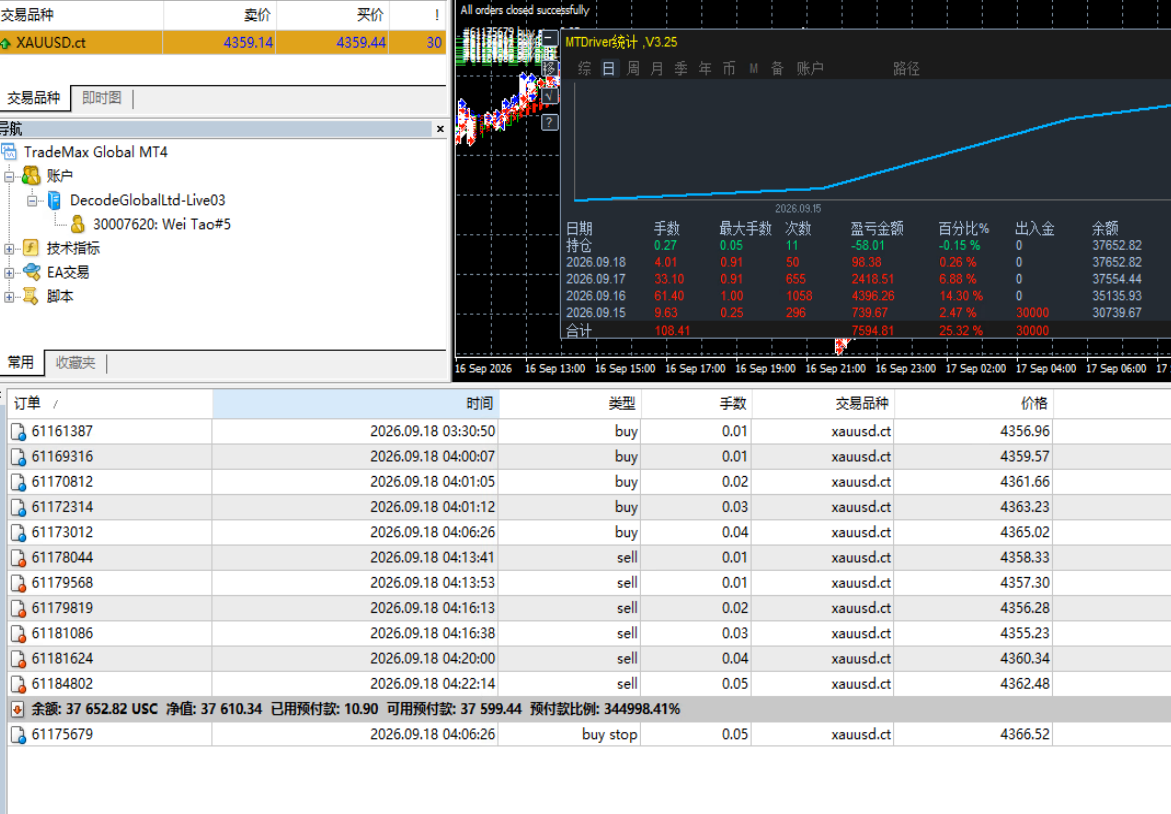Click the 卖价 column header in market watch
This screenshot has width=1171, height=814.
(x=220, y=14)
